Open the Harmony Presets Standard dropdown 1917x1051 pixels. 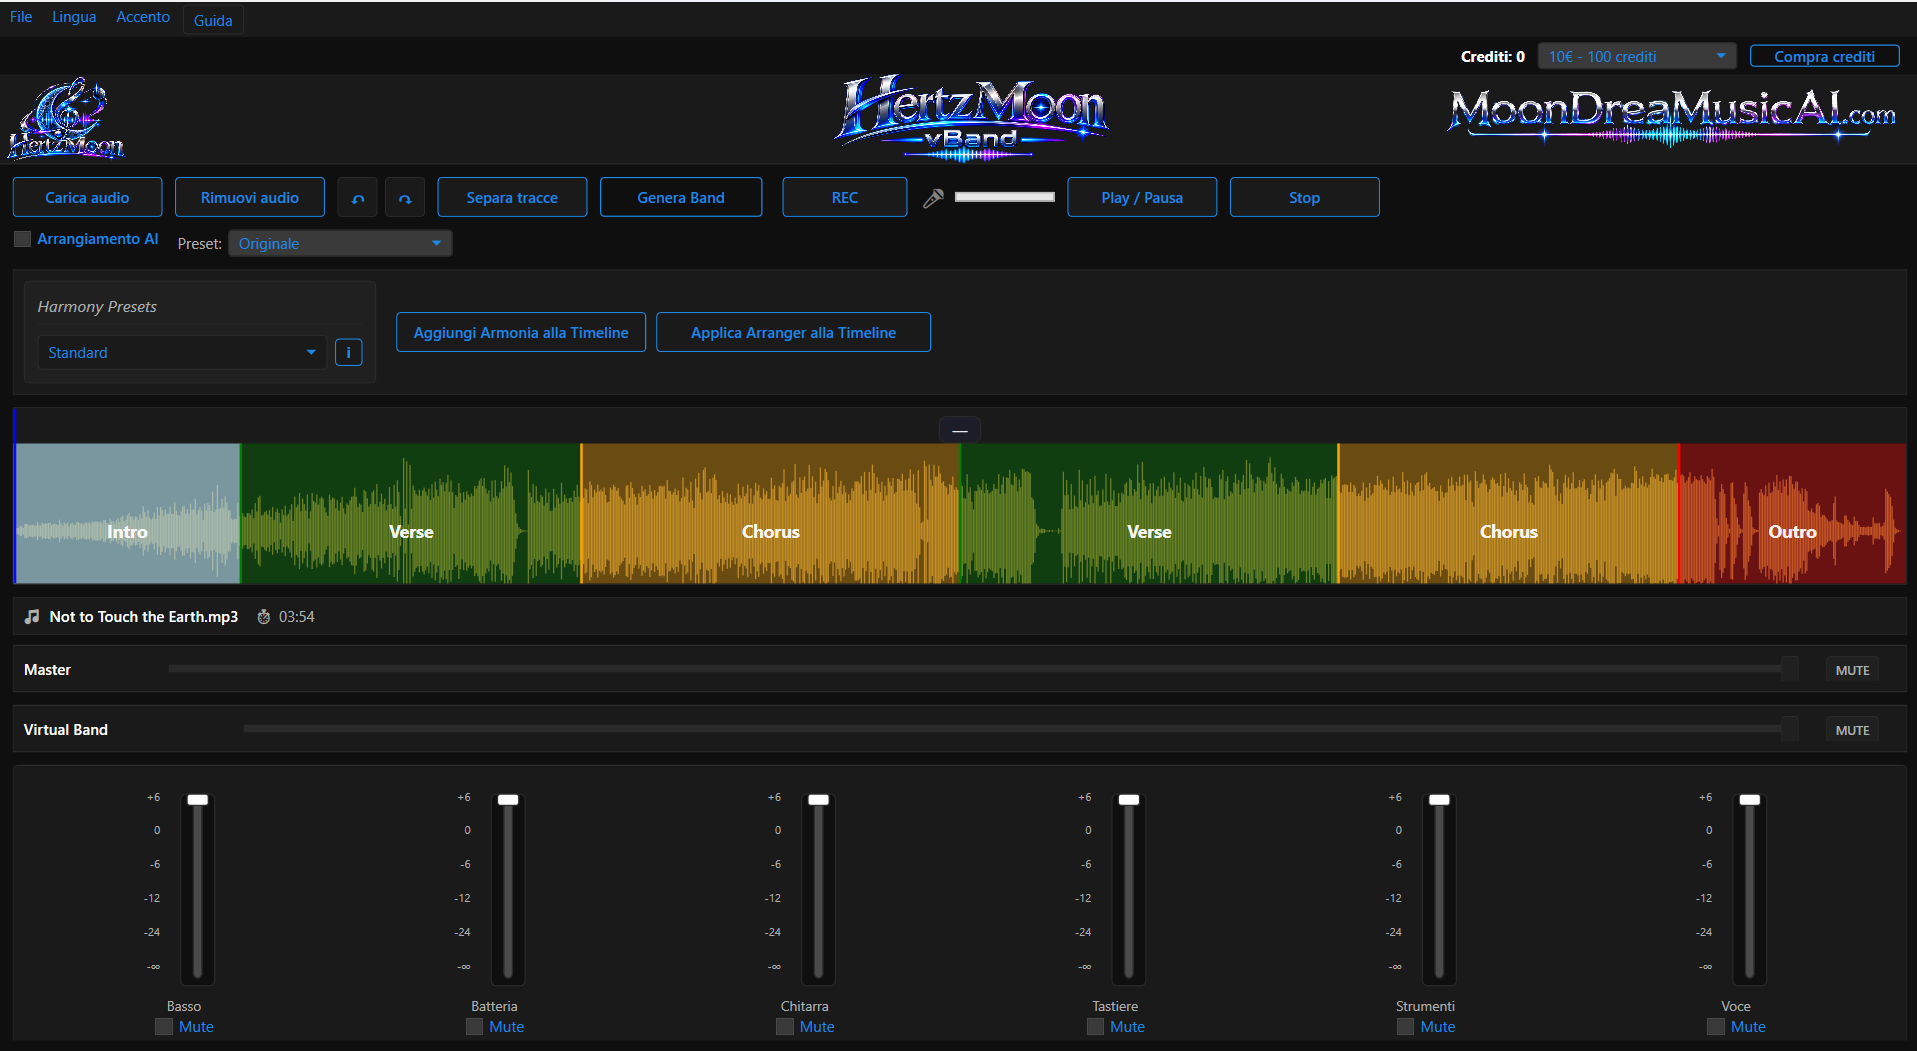[x=182, y=352]
